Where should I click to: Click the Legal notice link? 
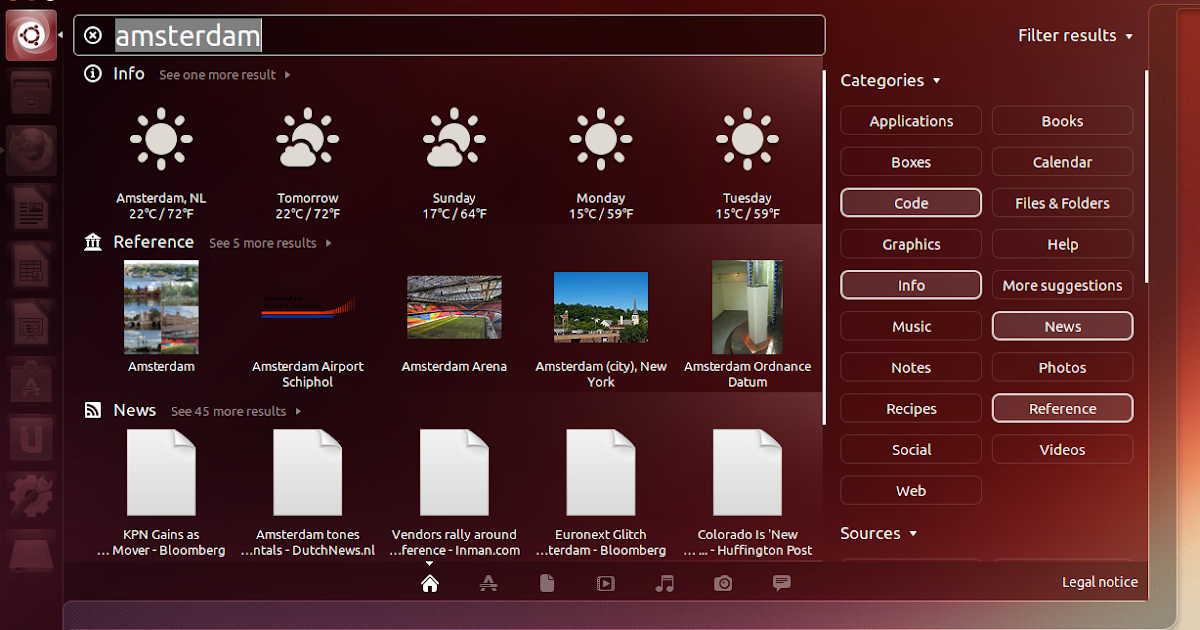pyautogui.click(x=1099, y=581)
